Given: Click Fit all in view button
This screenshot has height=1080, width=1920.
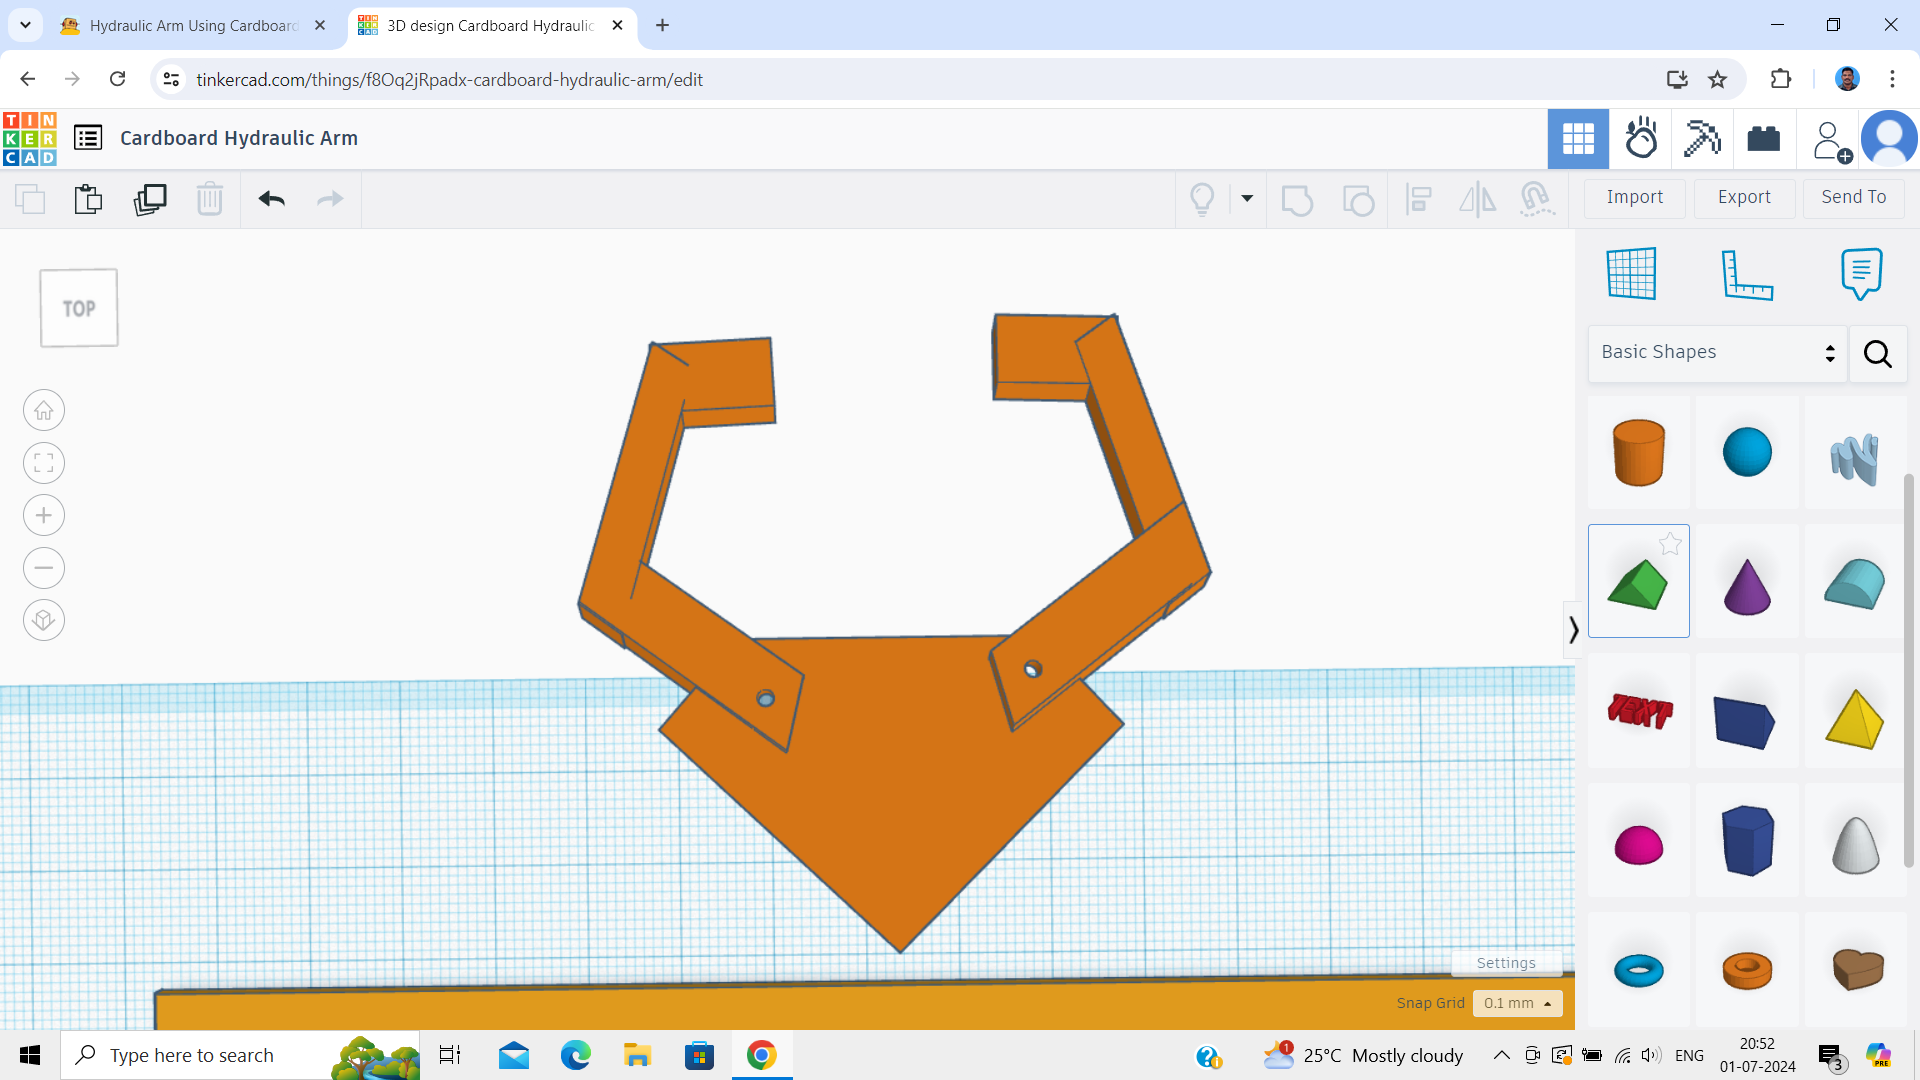Looking at the screenshot, I should 44,463.
